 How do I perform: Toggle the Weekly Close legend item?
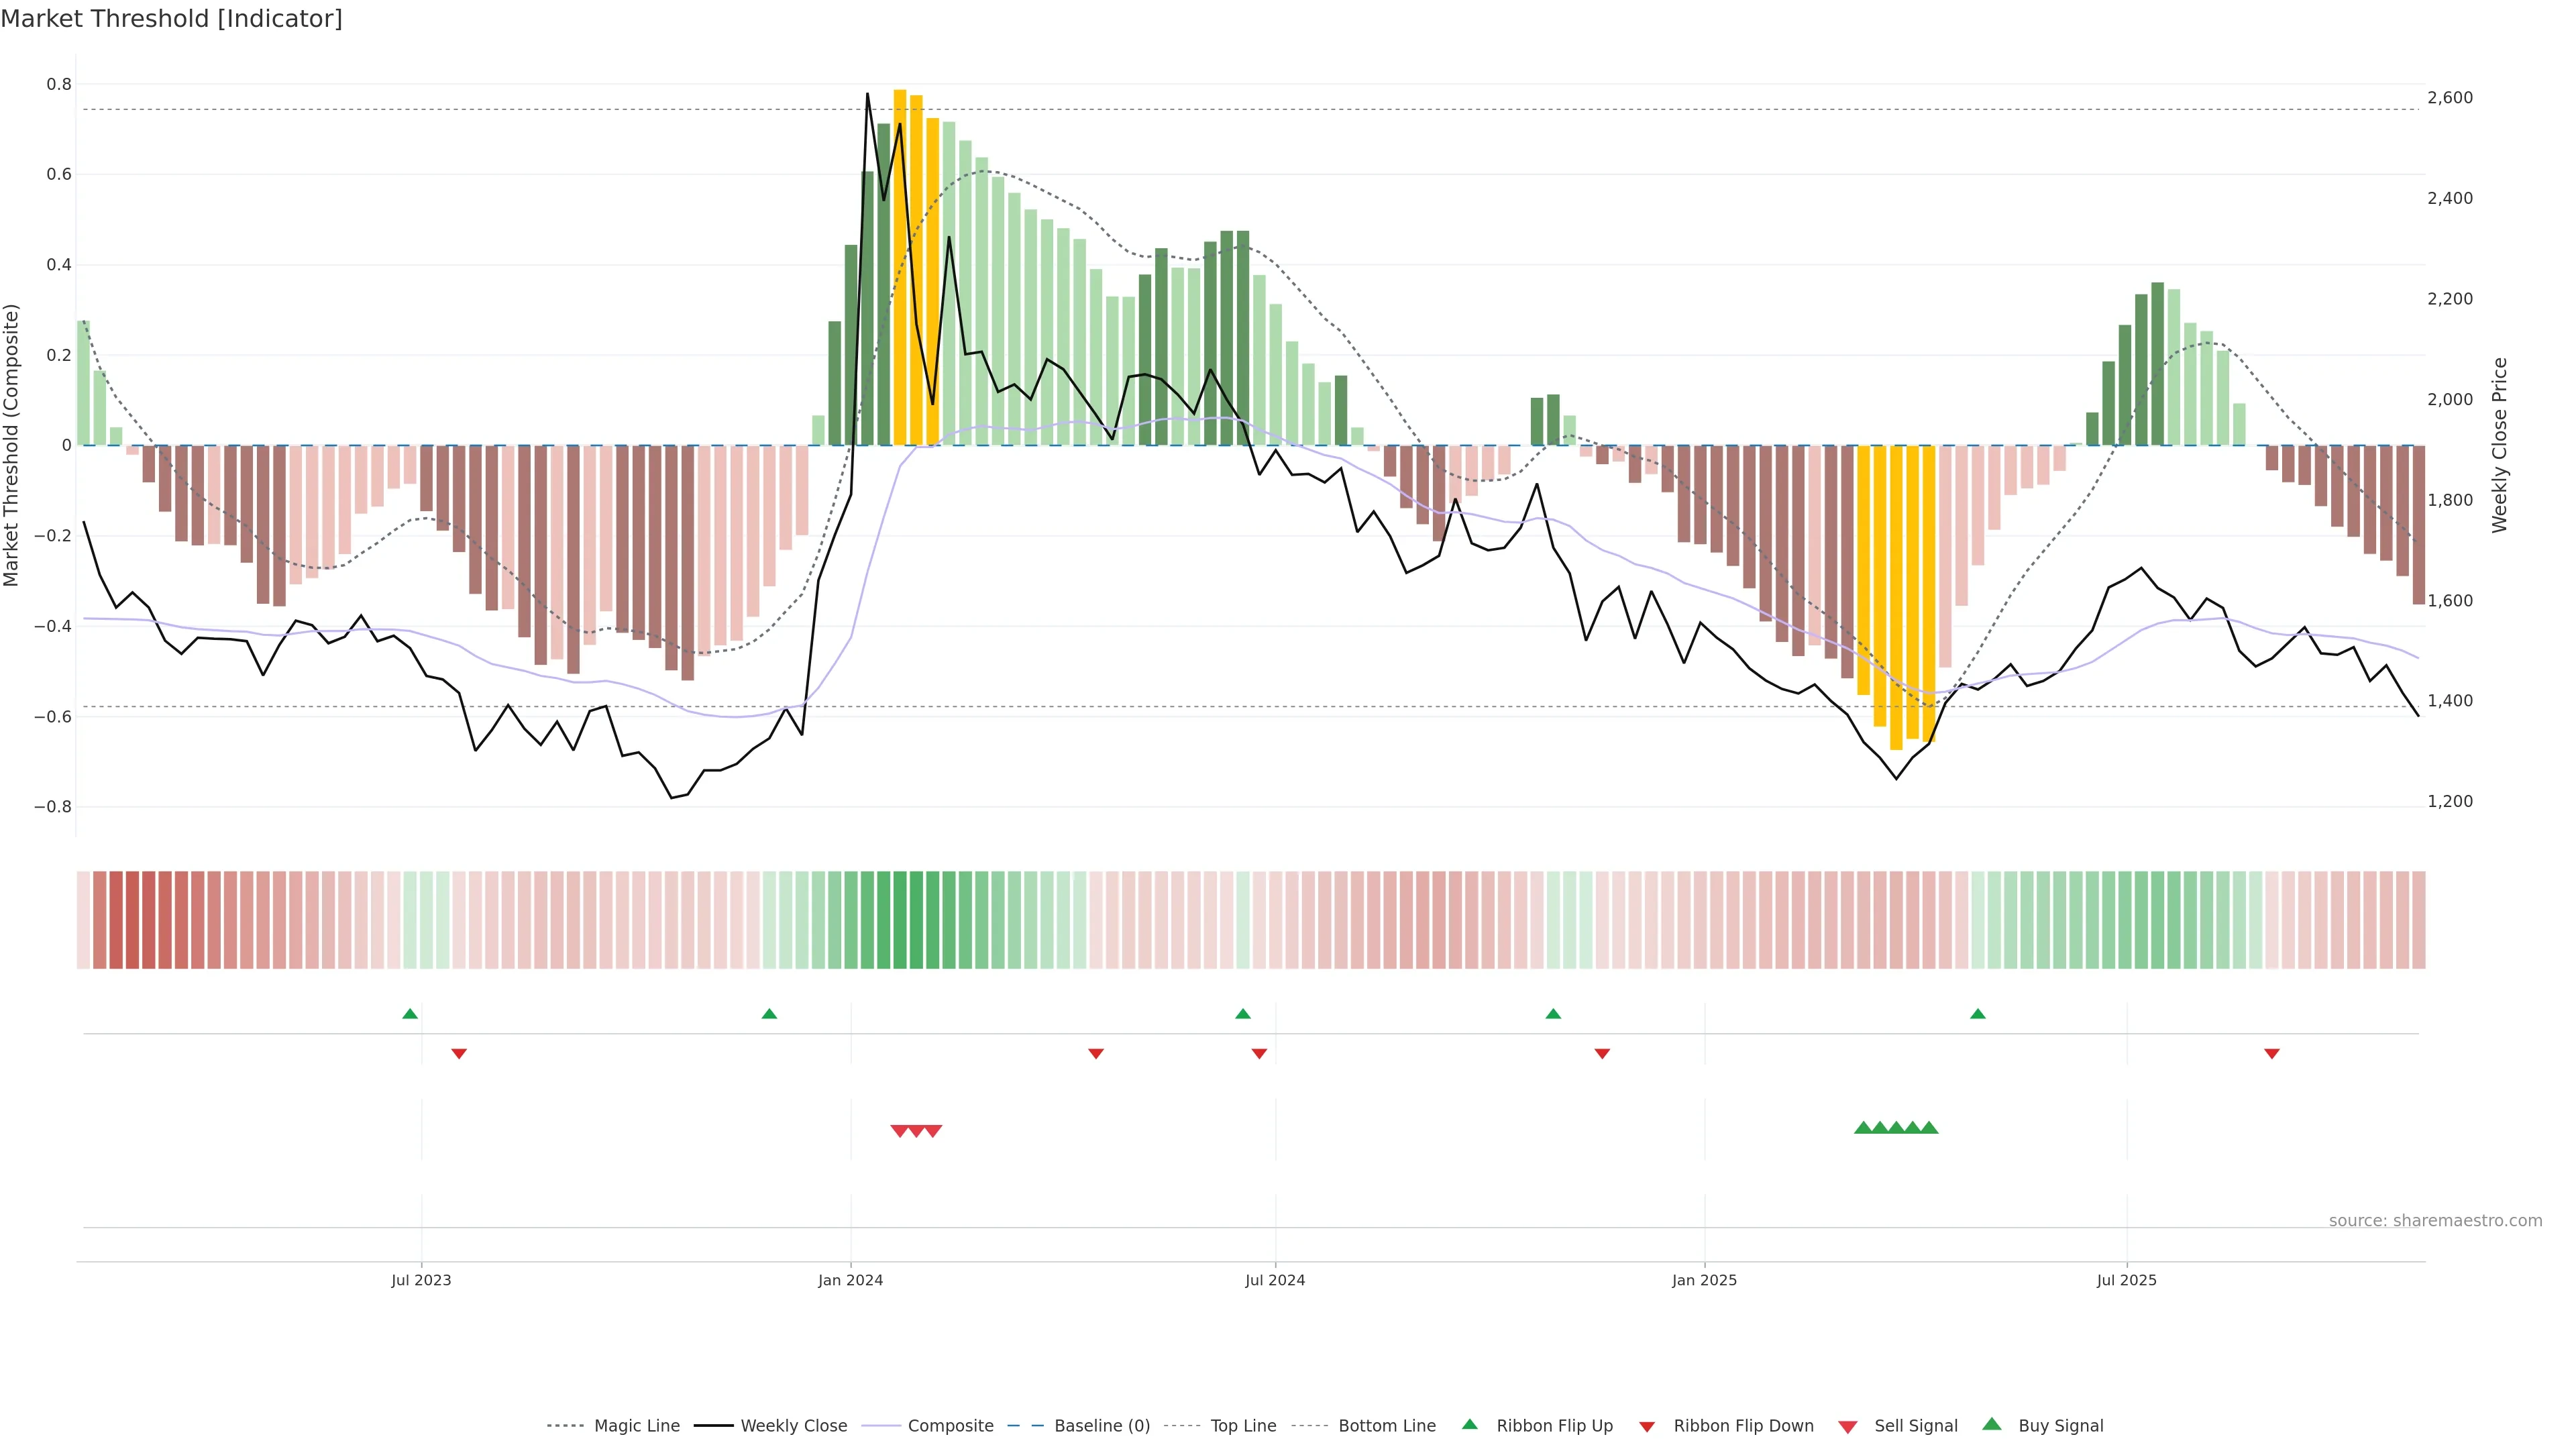(793, 1425)
